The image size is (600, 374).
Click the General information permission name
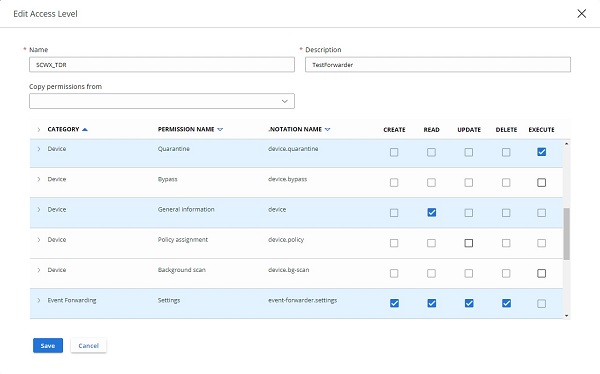(x=186, y=209)
